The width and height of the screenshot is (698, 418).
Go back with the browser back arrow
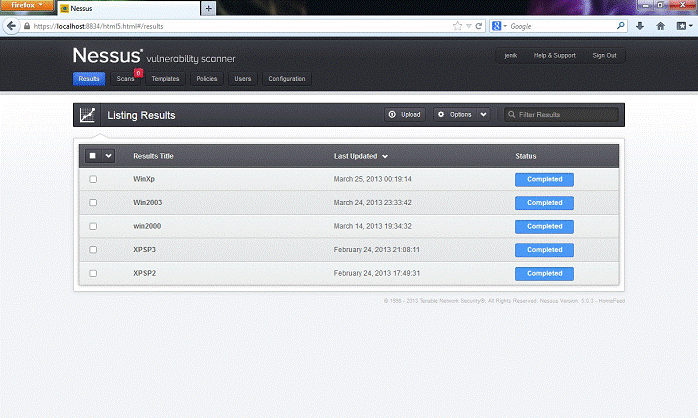pos(11,26)
